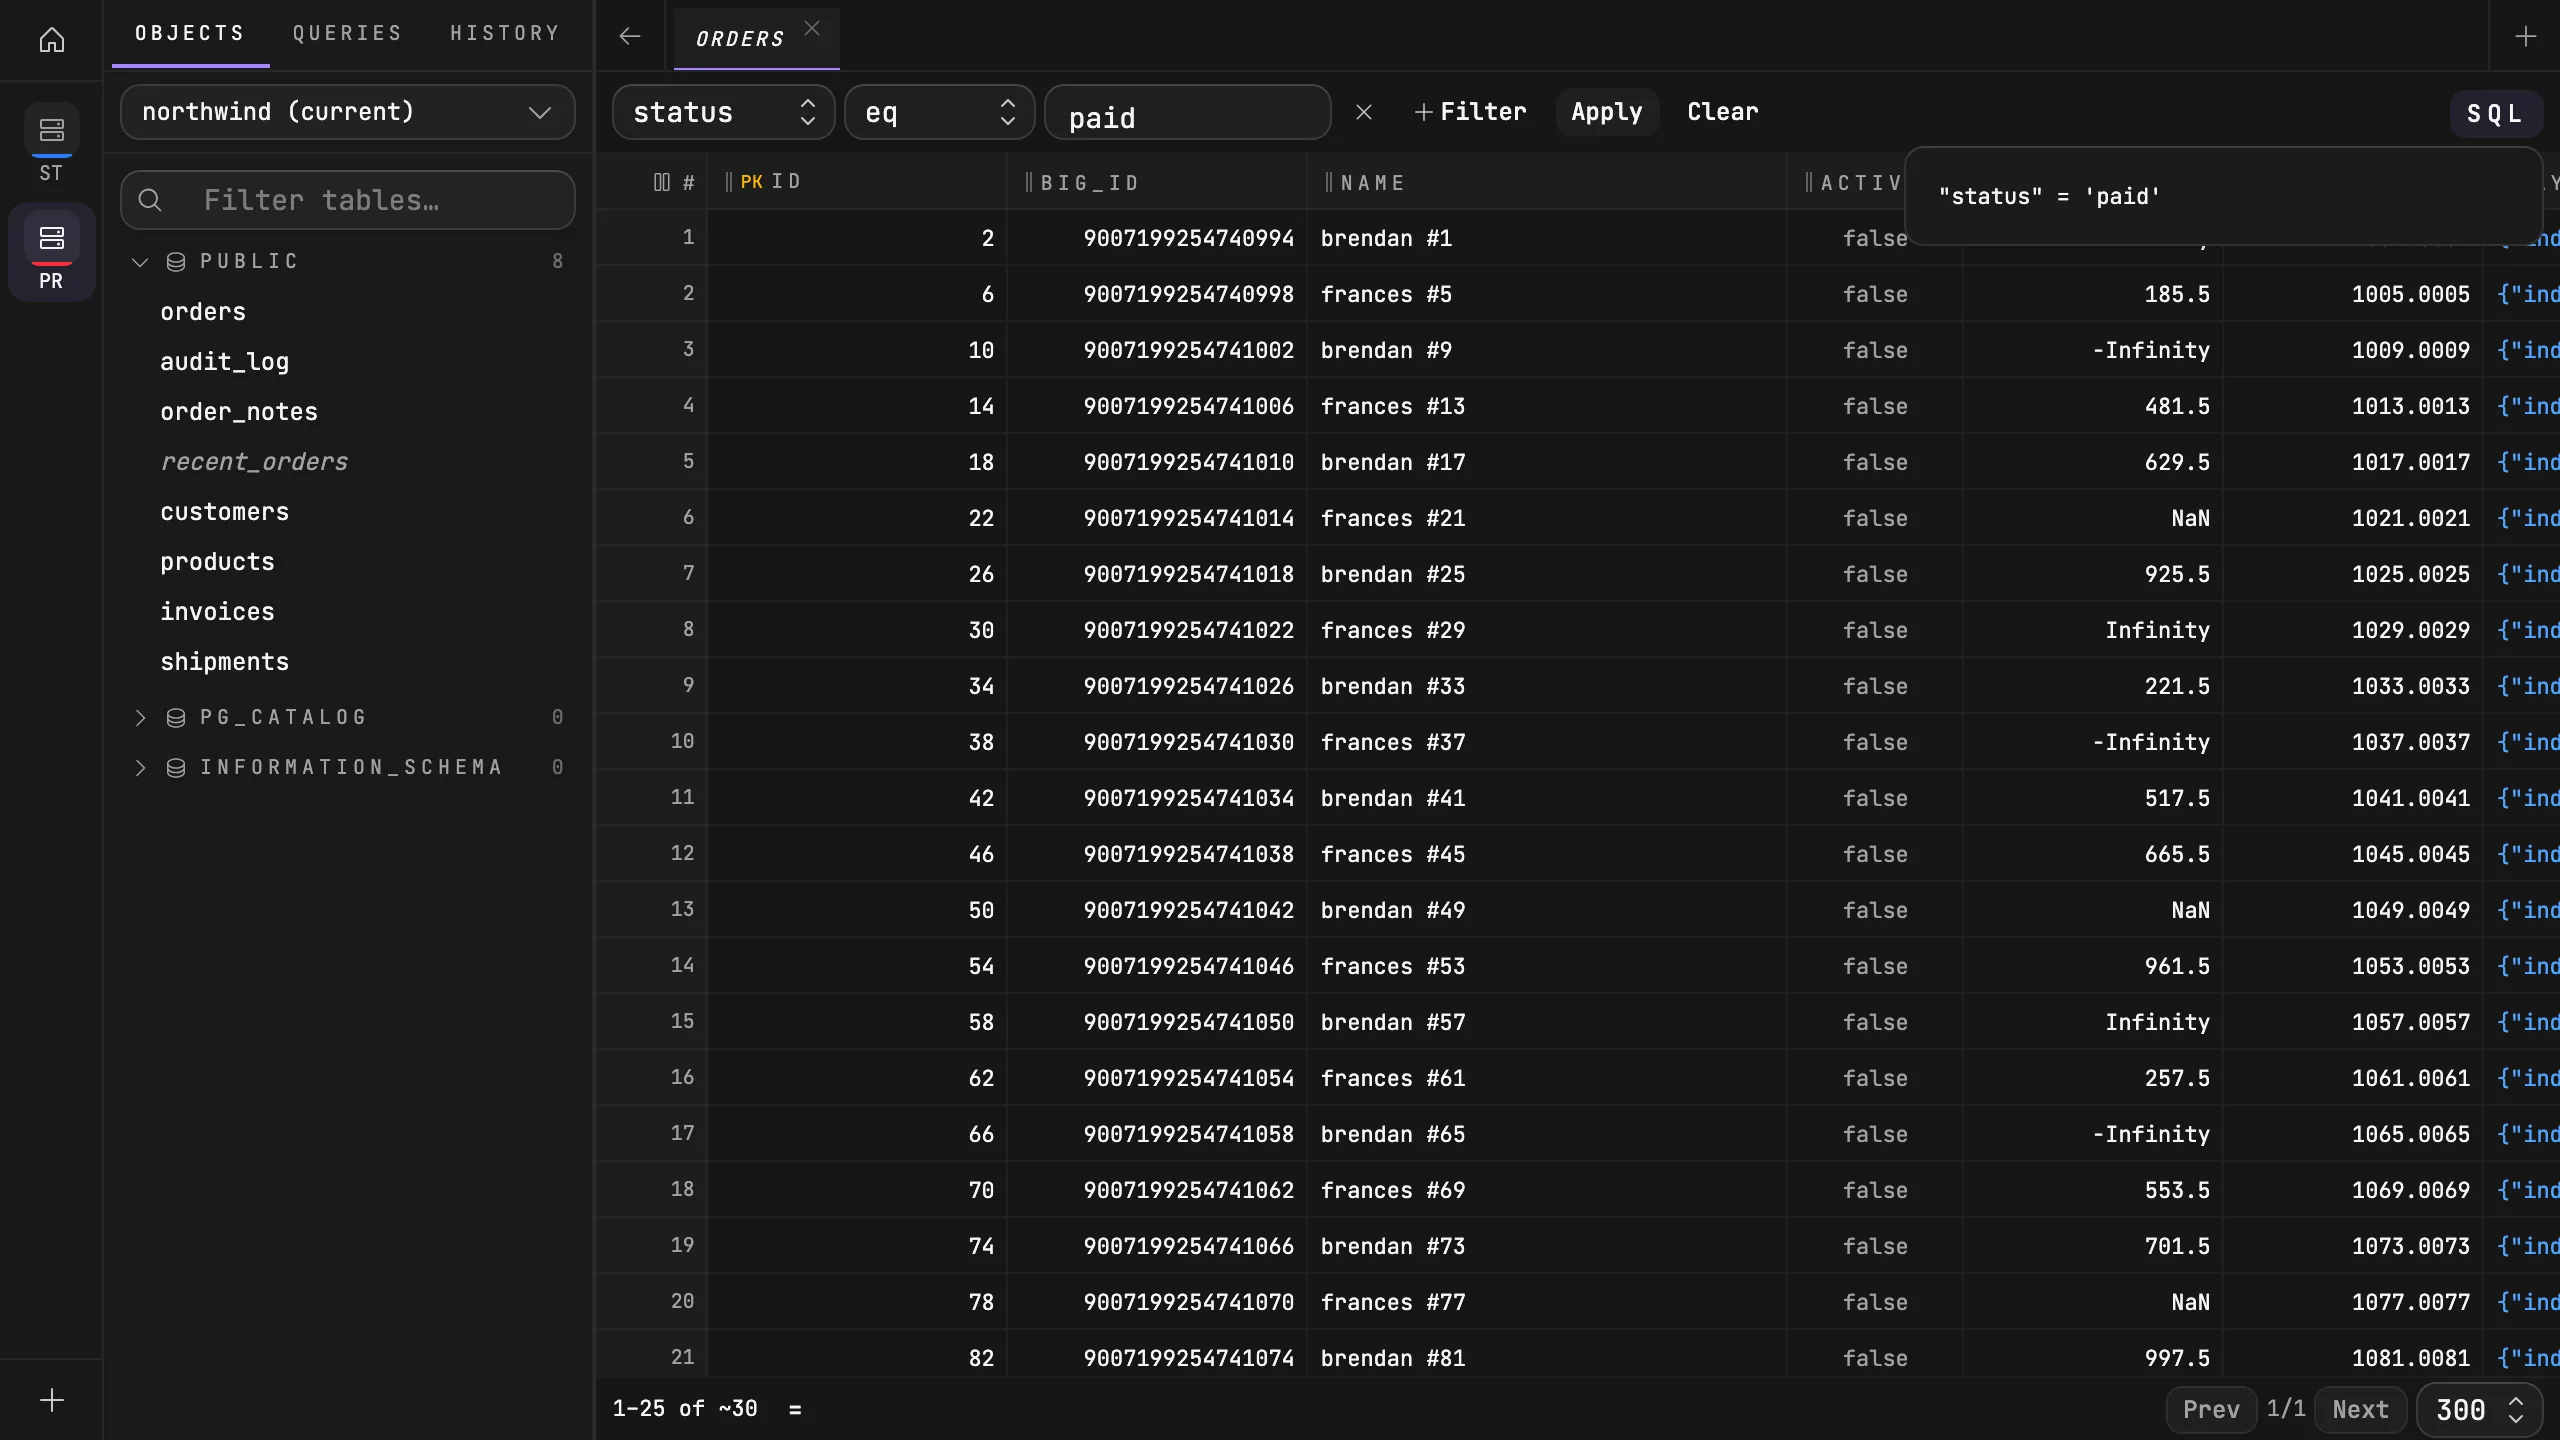Click the Add Filter button
Screen dimensions: 2560x1440
click(1470, 112)
